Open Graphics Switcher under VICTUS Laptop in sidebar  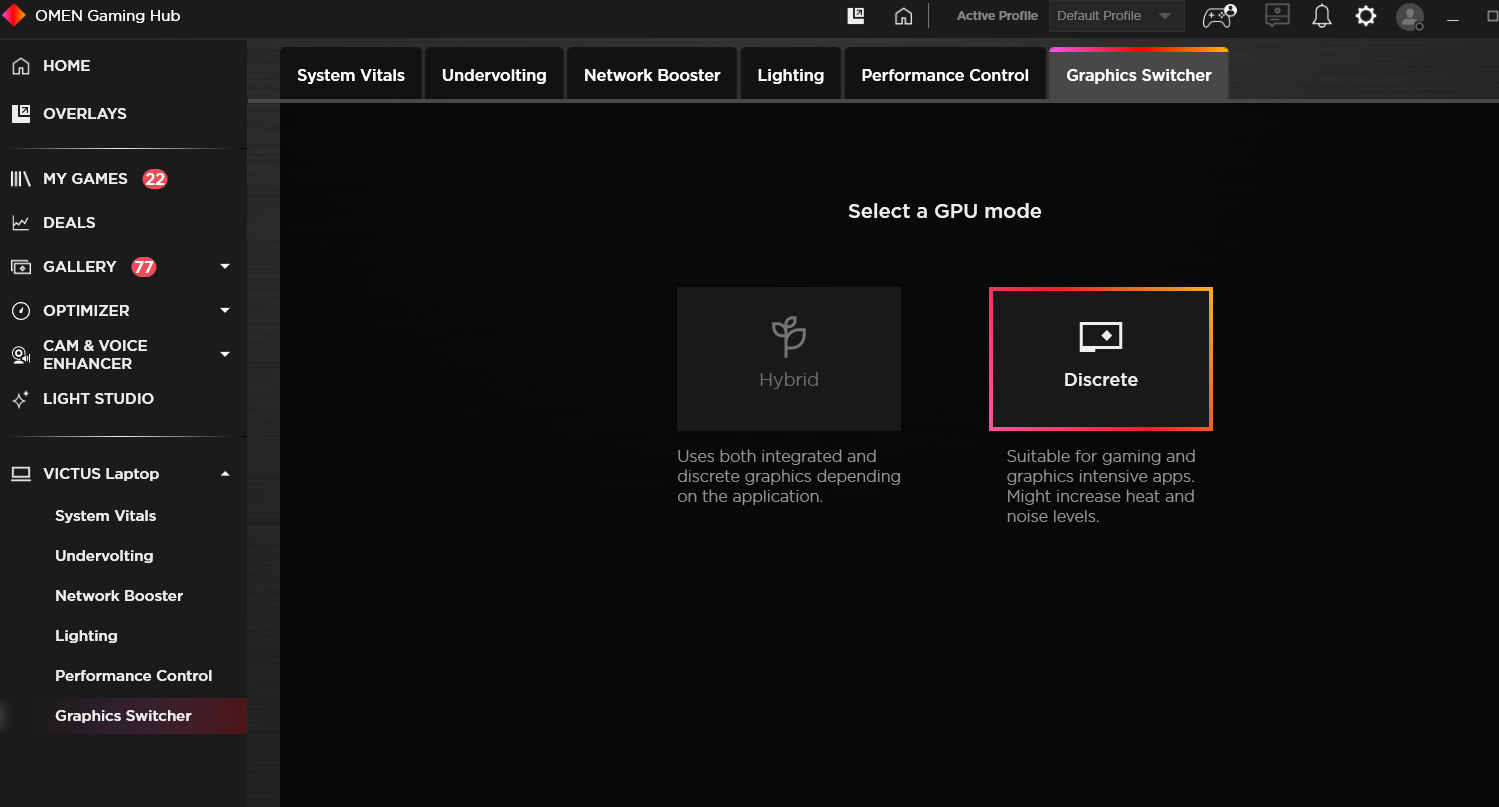123,716
